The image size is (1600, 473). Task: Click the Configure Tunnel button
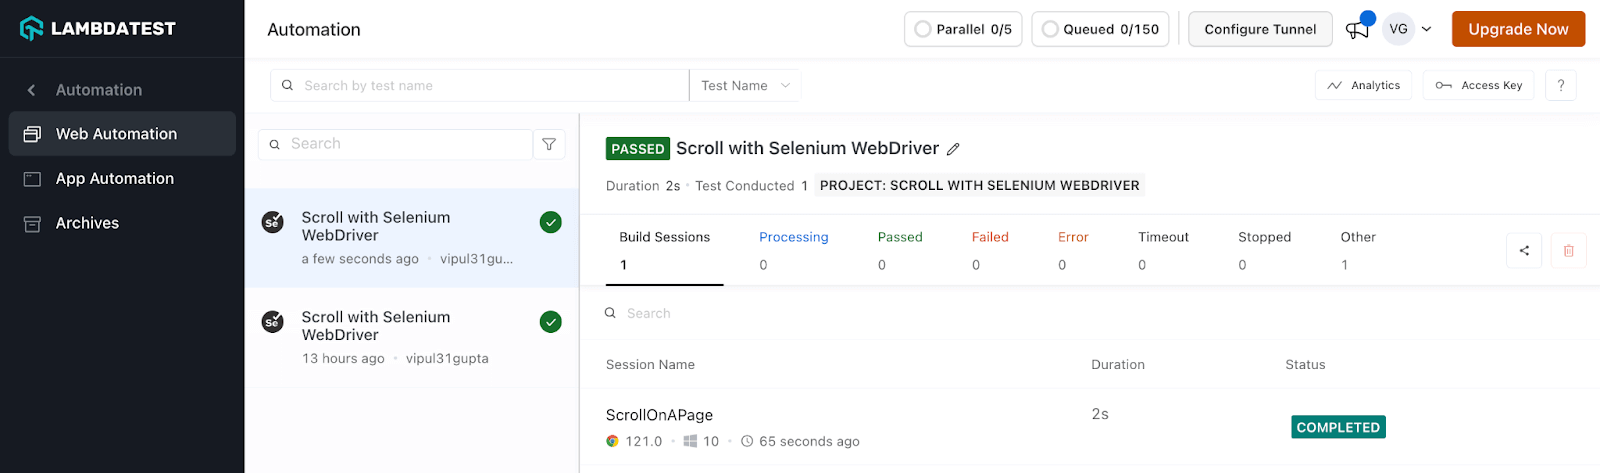click(1259, 29)
